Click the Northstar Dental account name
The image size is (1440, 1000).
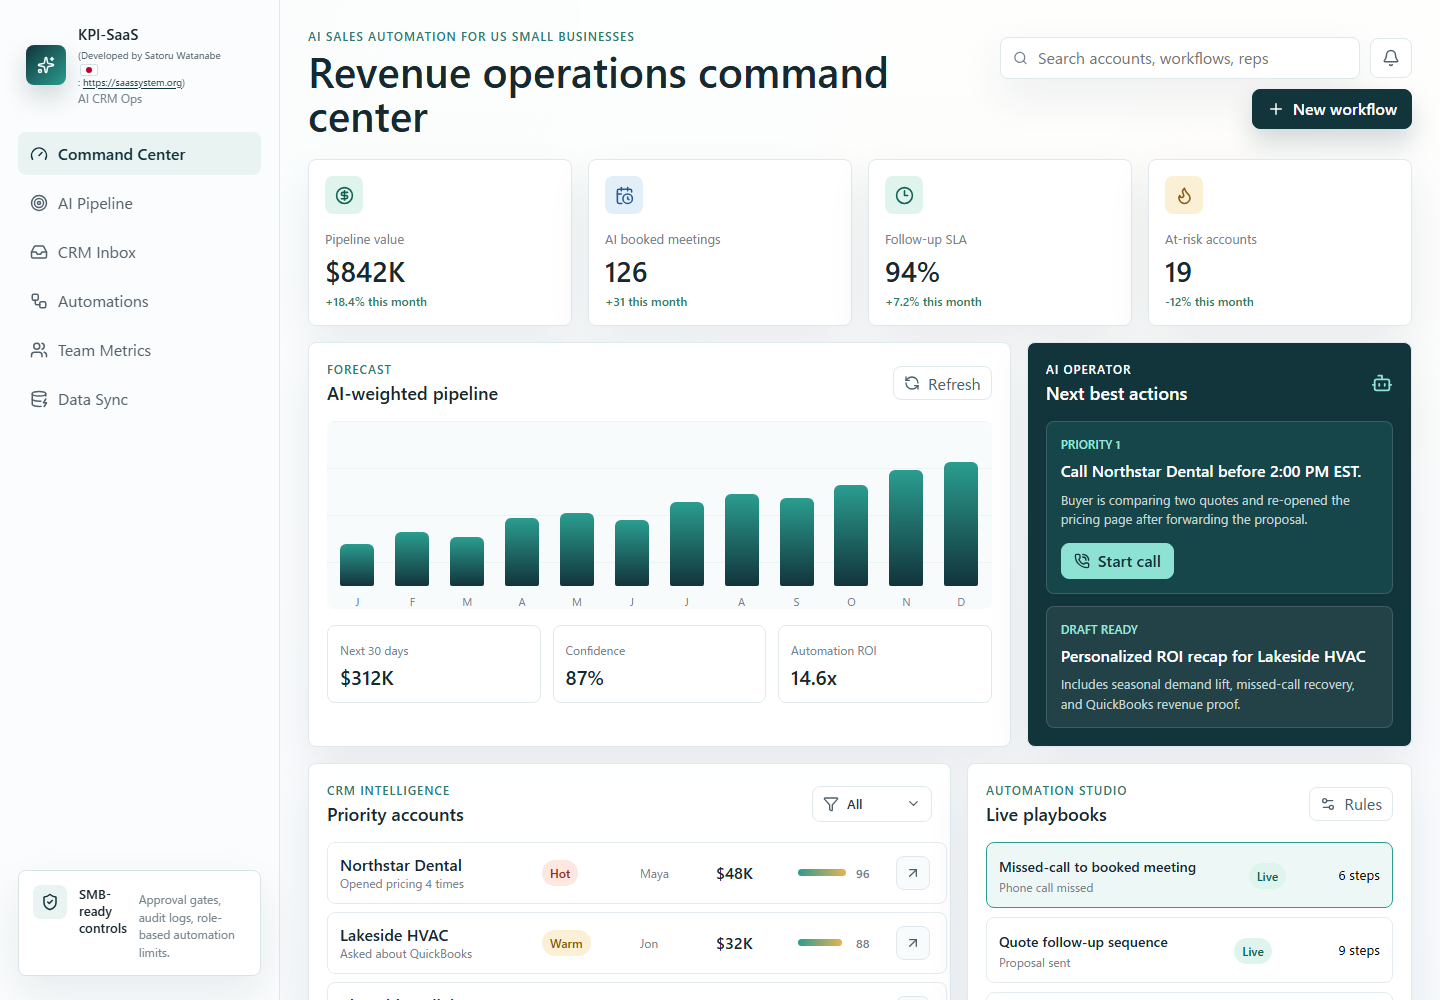click(401, 865)
